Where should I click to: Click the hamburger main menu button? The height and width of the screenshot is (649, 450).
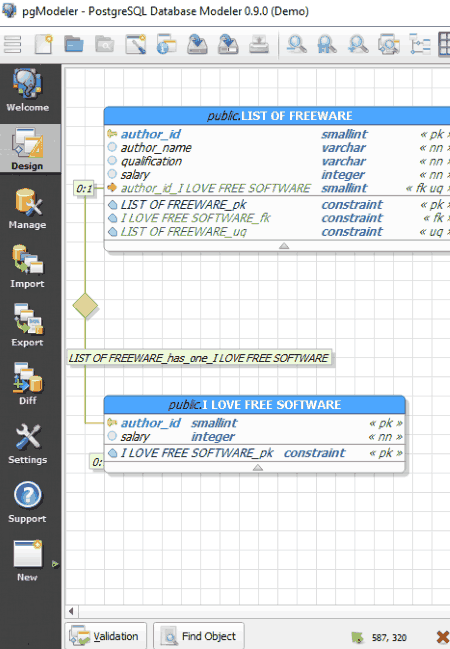click(x=12, y=44)
